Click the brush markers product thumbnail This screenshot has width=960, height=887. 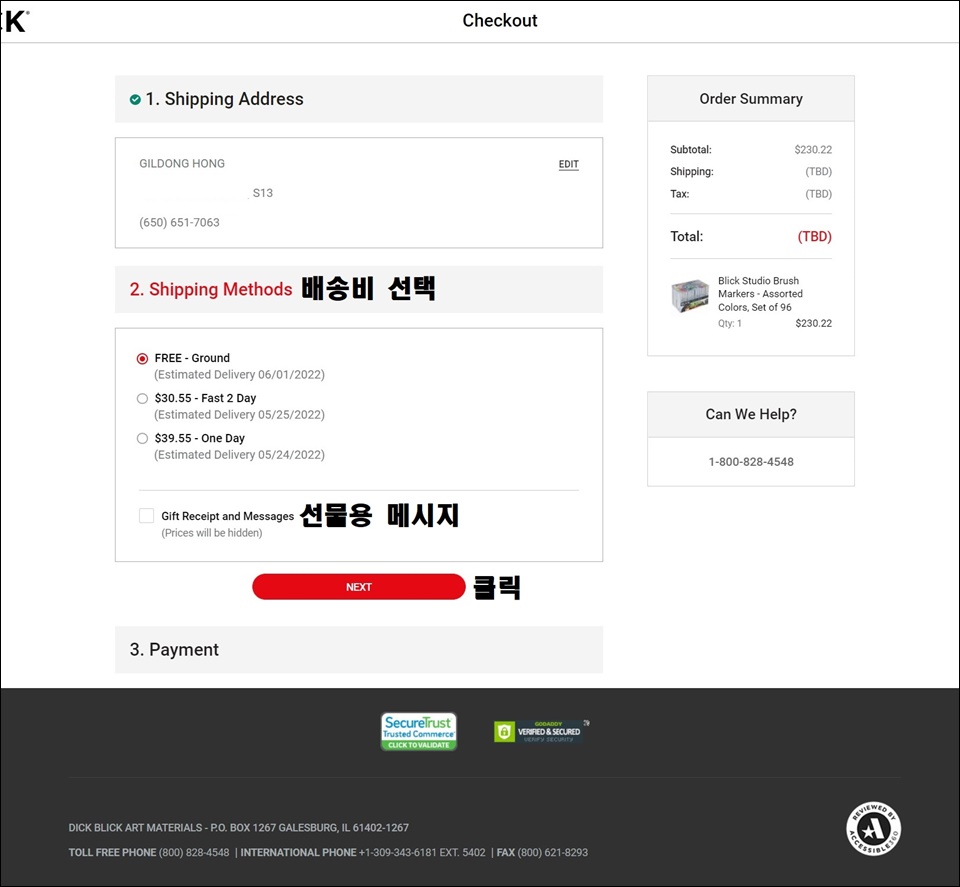(x=690, y=296)
